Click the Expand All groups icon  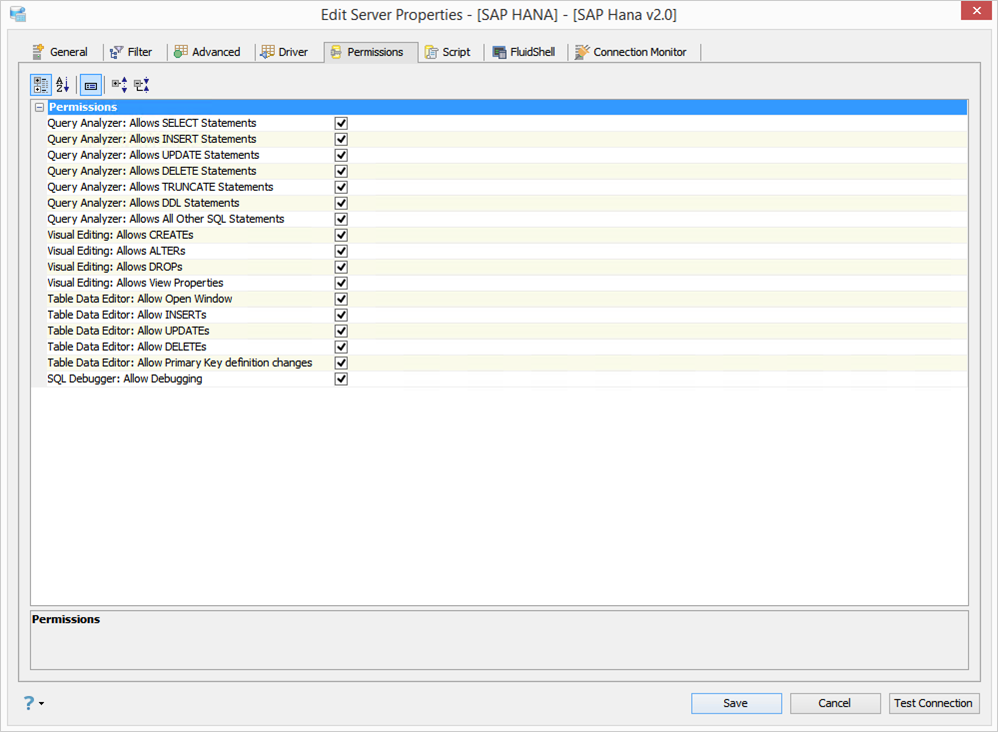pyautogui.click(x=120, y=85)
